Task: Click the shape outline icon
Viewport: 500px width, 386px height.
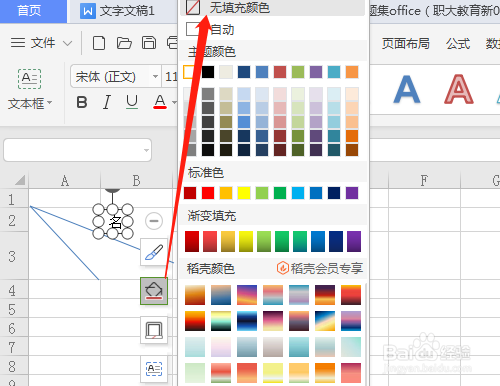Action: pos(154,330)
